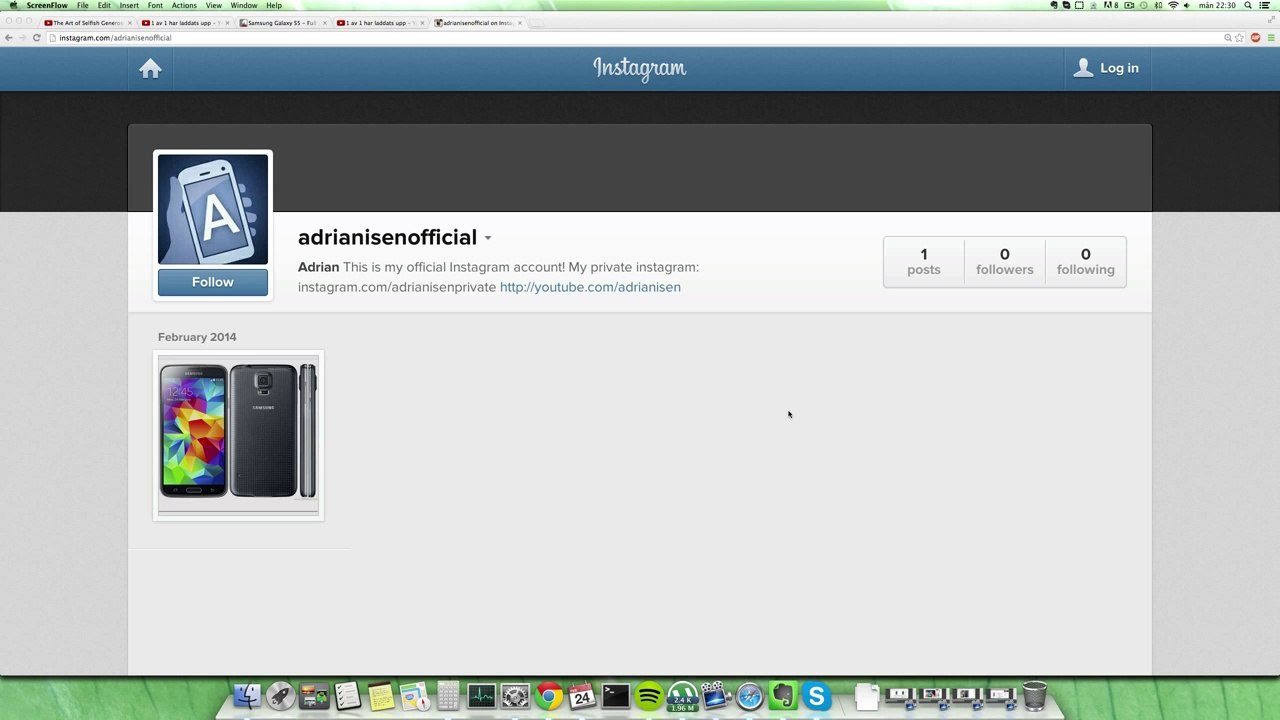Open the Insert menu

(129, 5)
